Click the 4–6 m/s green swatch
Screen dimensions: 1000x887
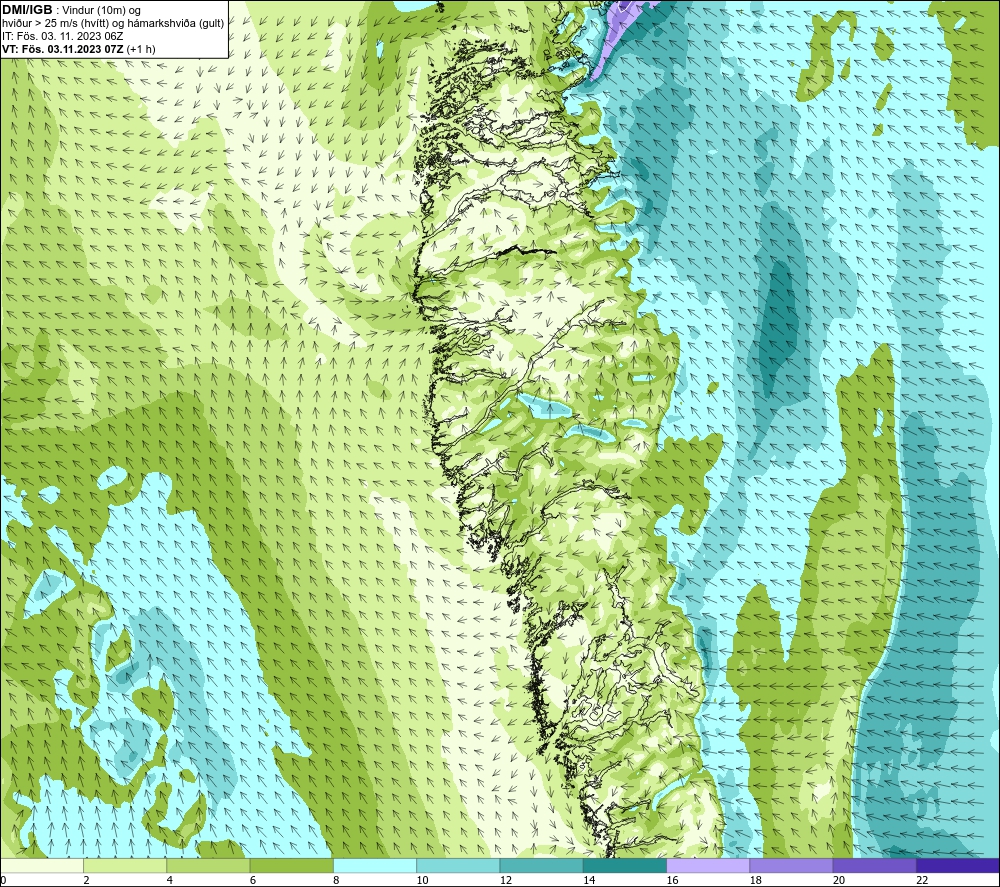(208, 865)
